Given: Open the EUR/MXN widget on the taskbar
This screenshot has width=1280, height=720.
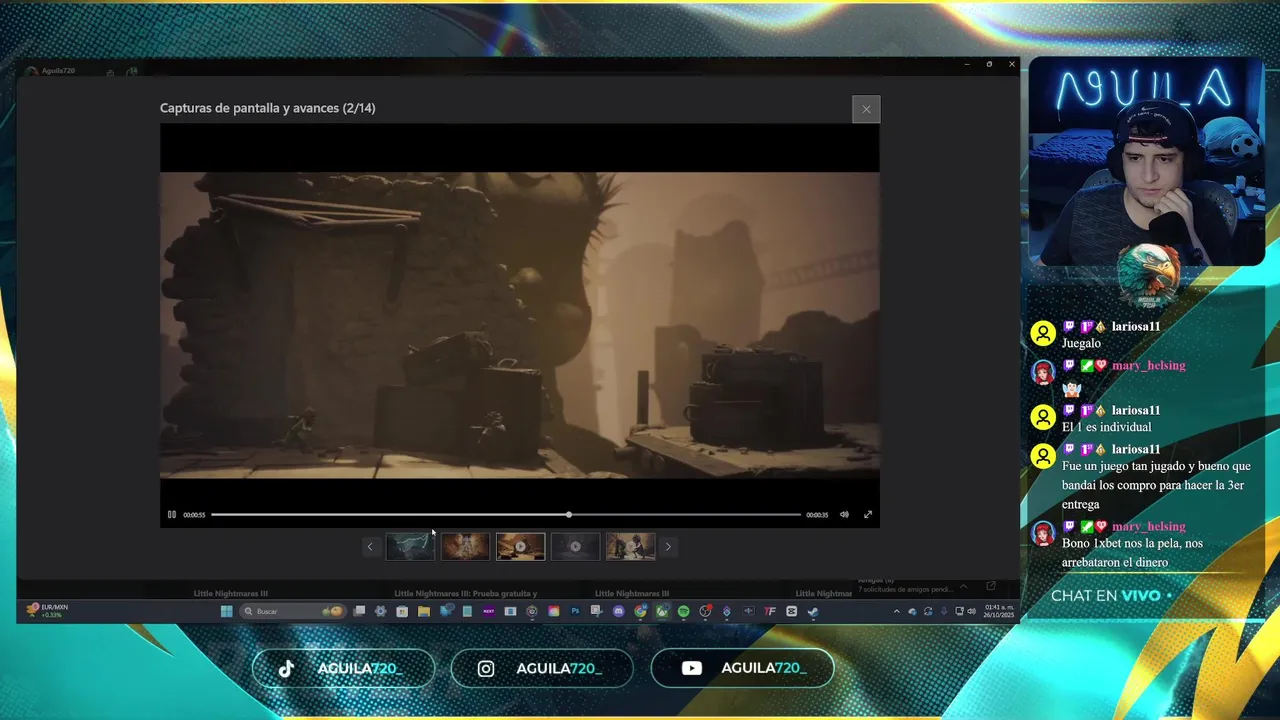Looking at the screenshot, I should tap(48, 610).
